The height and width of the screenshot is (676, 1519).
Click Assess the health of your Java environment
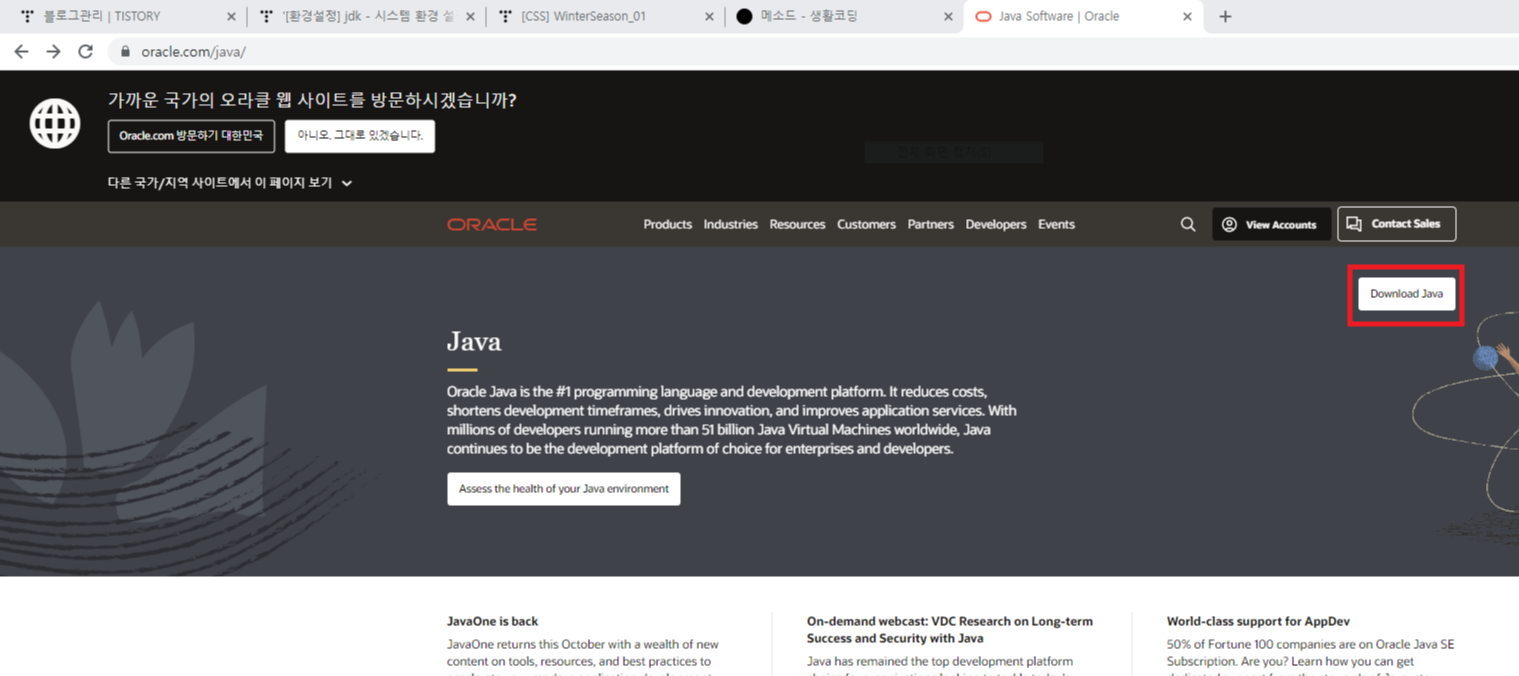[x=564, y=489]
